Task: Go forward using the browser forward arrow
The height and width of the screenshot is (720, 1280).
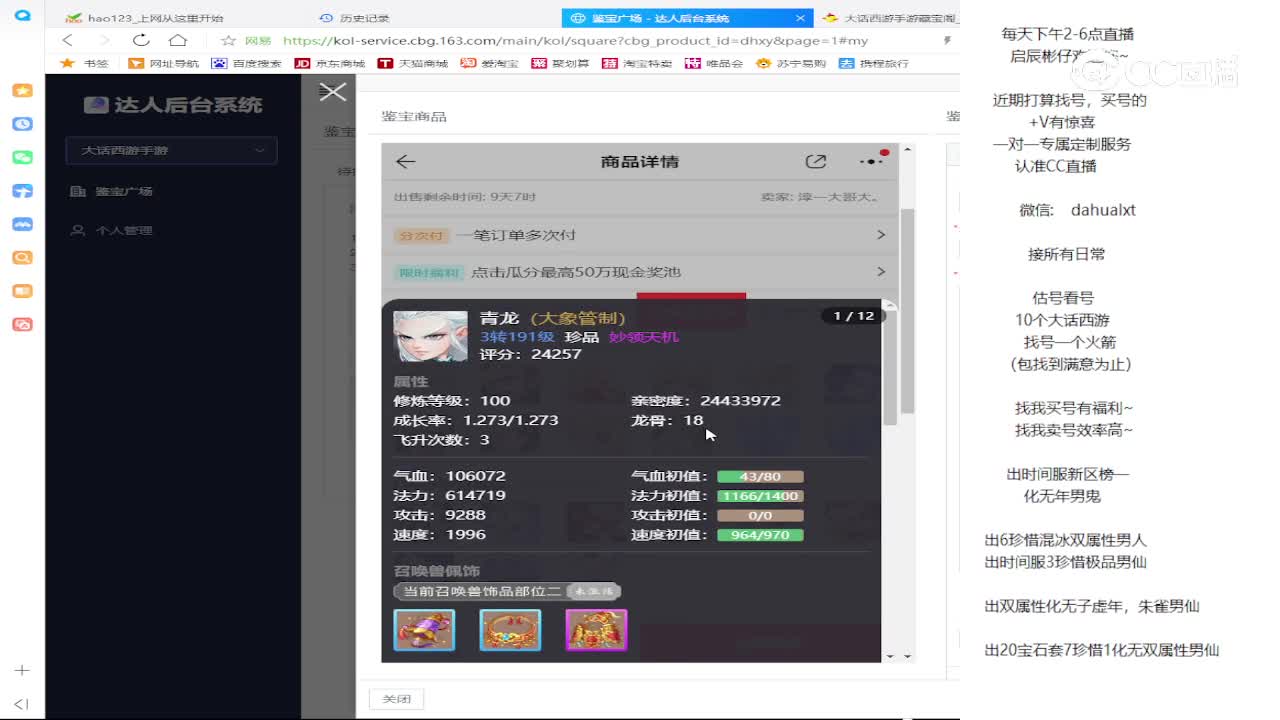Action: coord(103,40)
